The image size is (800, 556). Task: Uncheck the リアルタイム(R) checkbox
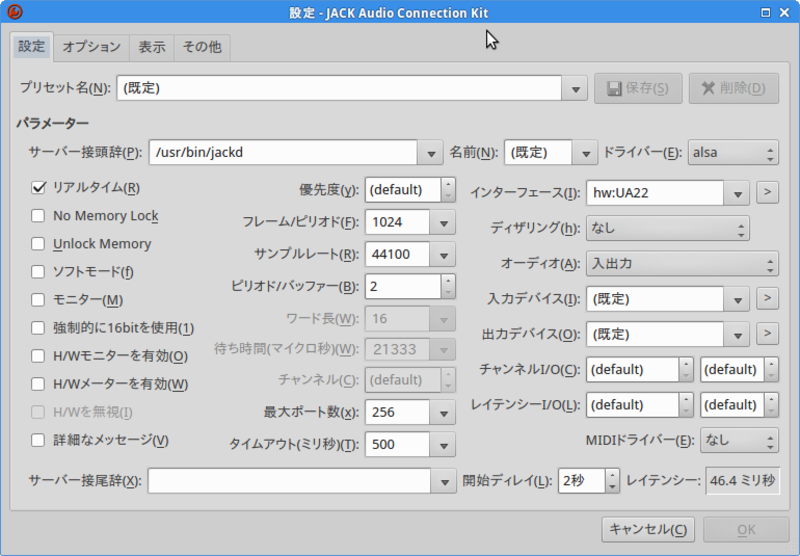point(38,188)
